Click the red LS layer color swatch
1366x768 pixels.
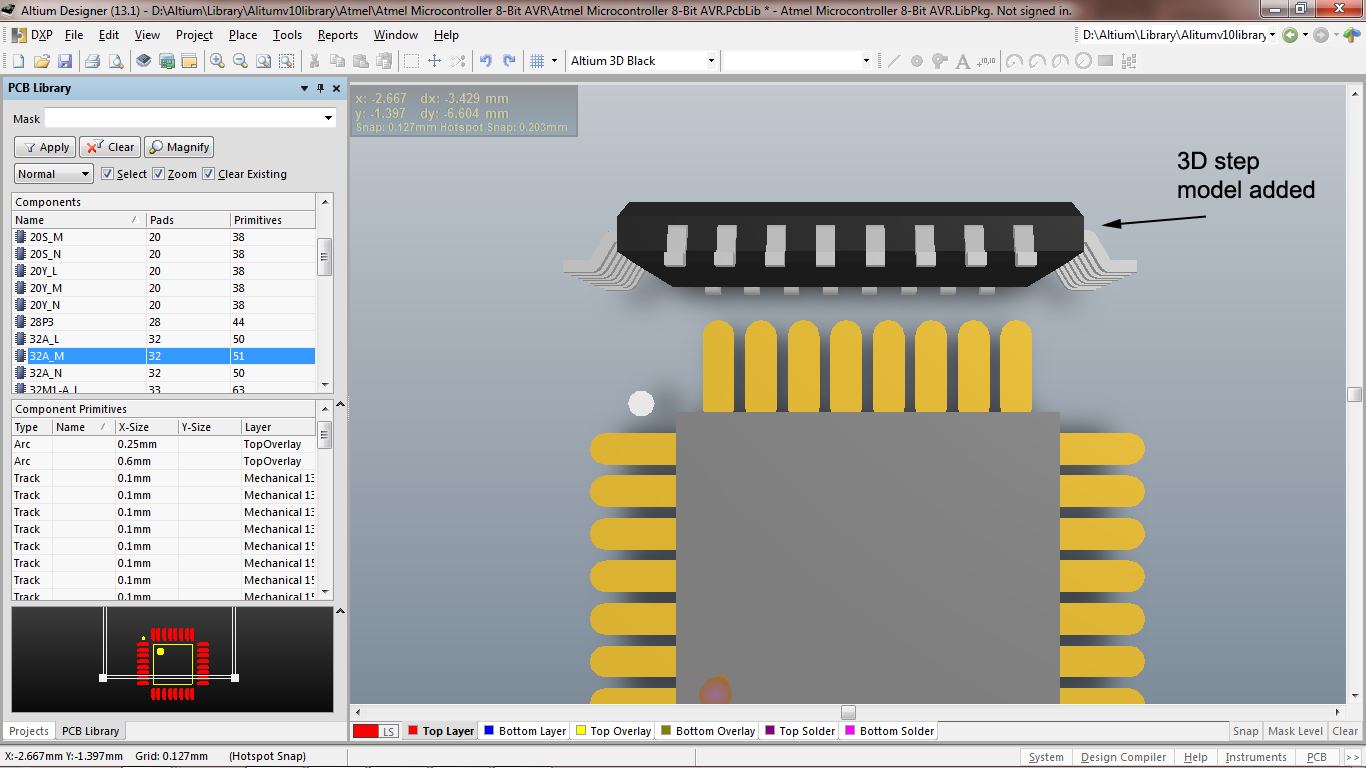coord(366,731)
